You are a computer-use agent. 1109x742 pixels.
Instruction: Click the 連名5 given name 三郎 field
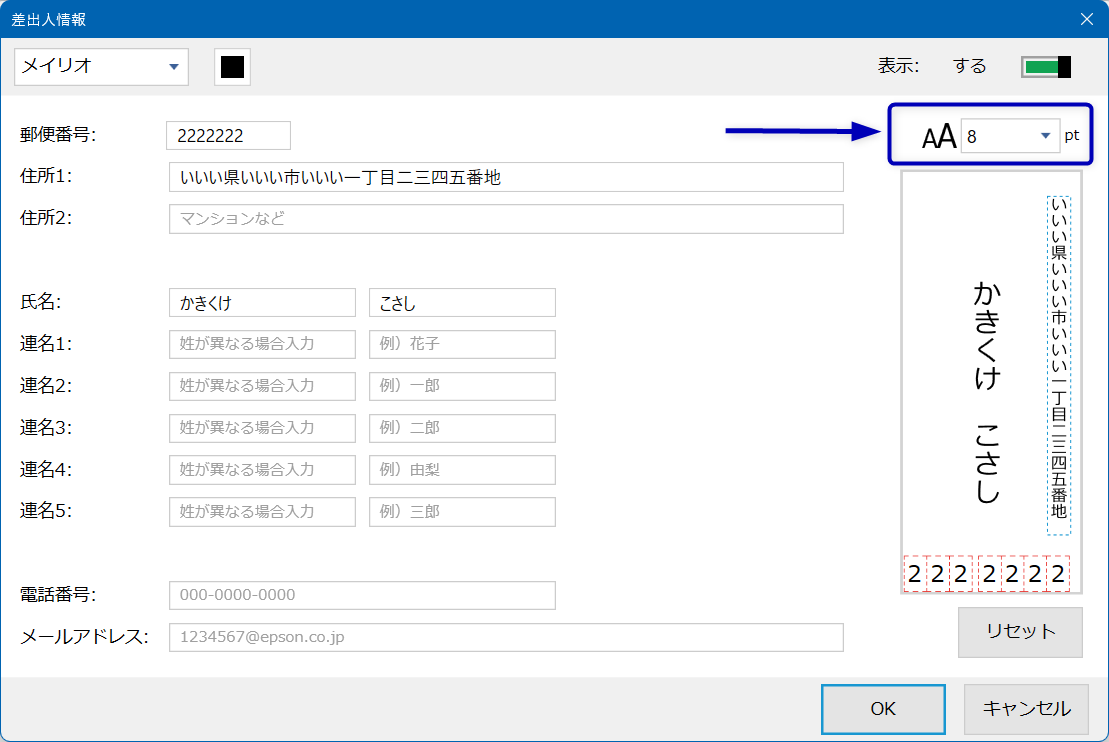[x=462, y=512]
